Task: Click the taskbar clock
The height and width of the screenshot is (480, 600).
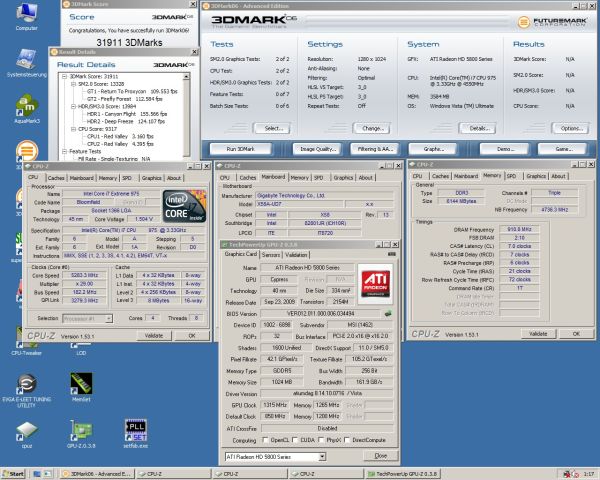Action: tap(589, 474)
